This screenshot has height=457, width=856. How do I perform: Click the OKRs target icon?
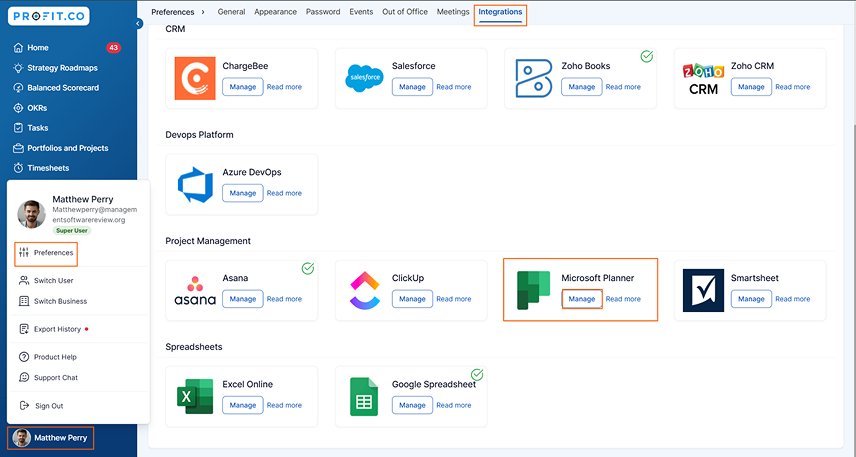tap(18, 108)
